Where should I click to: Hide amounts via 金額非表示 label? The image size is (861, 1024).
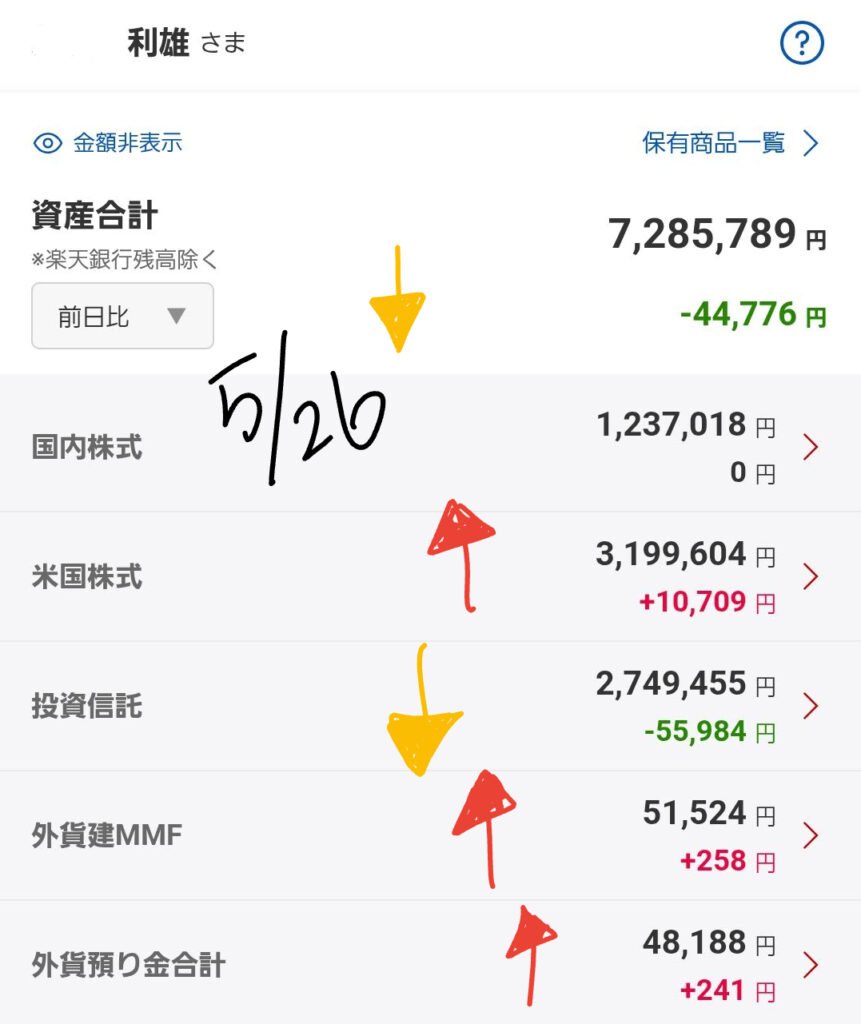coord(127,142)
